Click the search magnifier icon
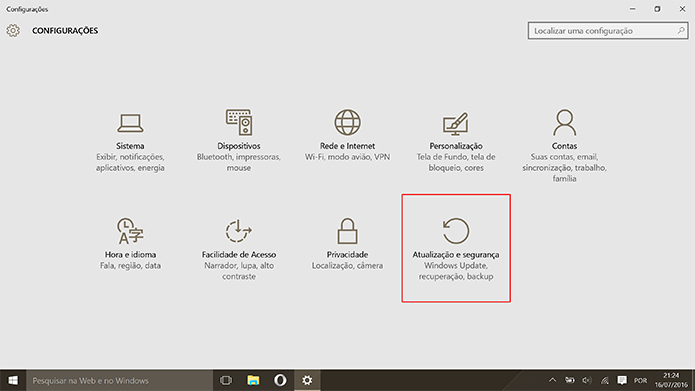 point(681,31)
